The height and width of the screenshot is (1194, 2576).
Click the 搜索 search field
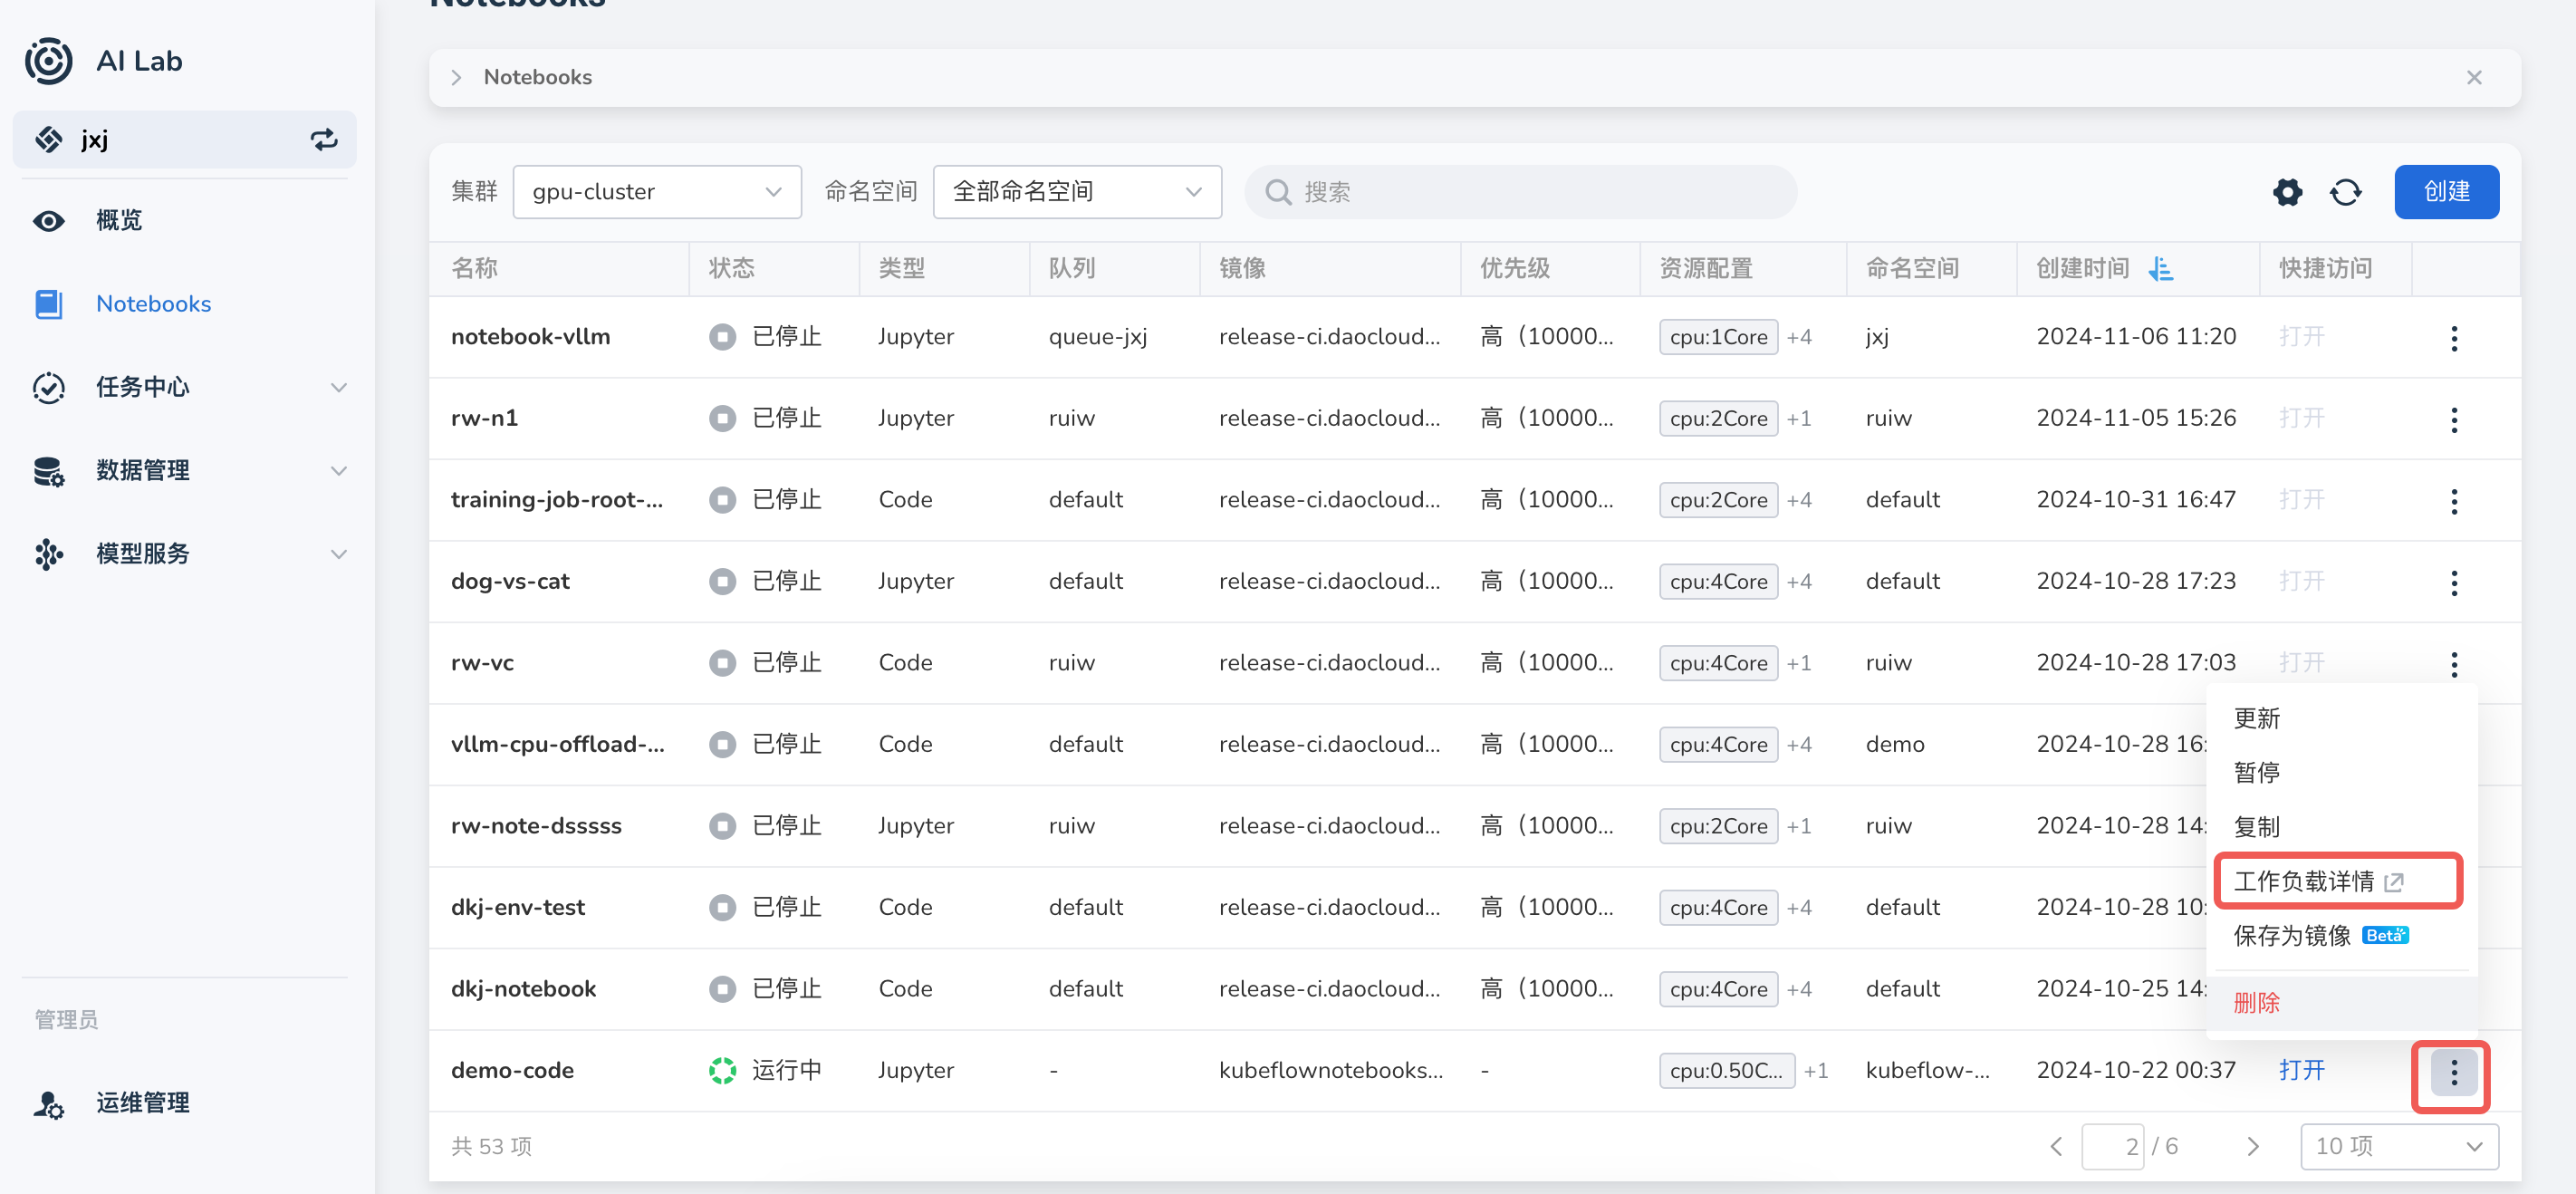(1520, 192)
